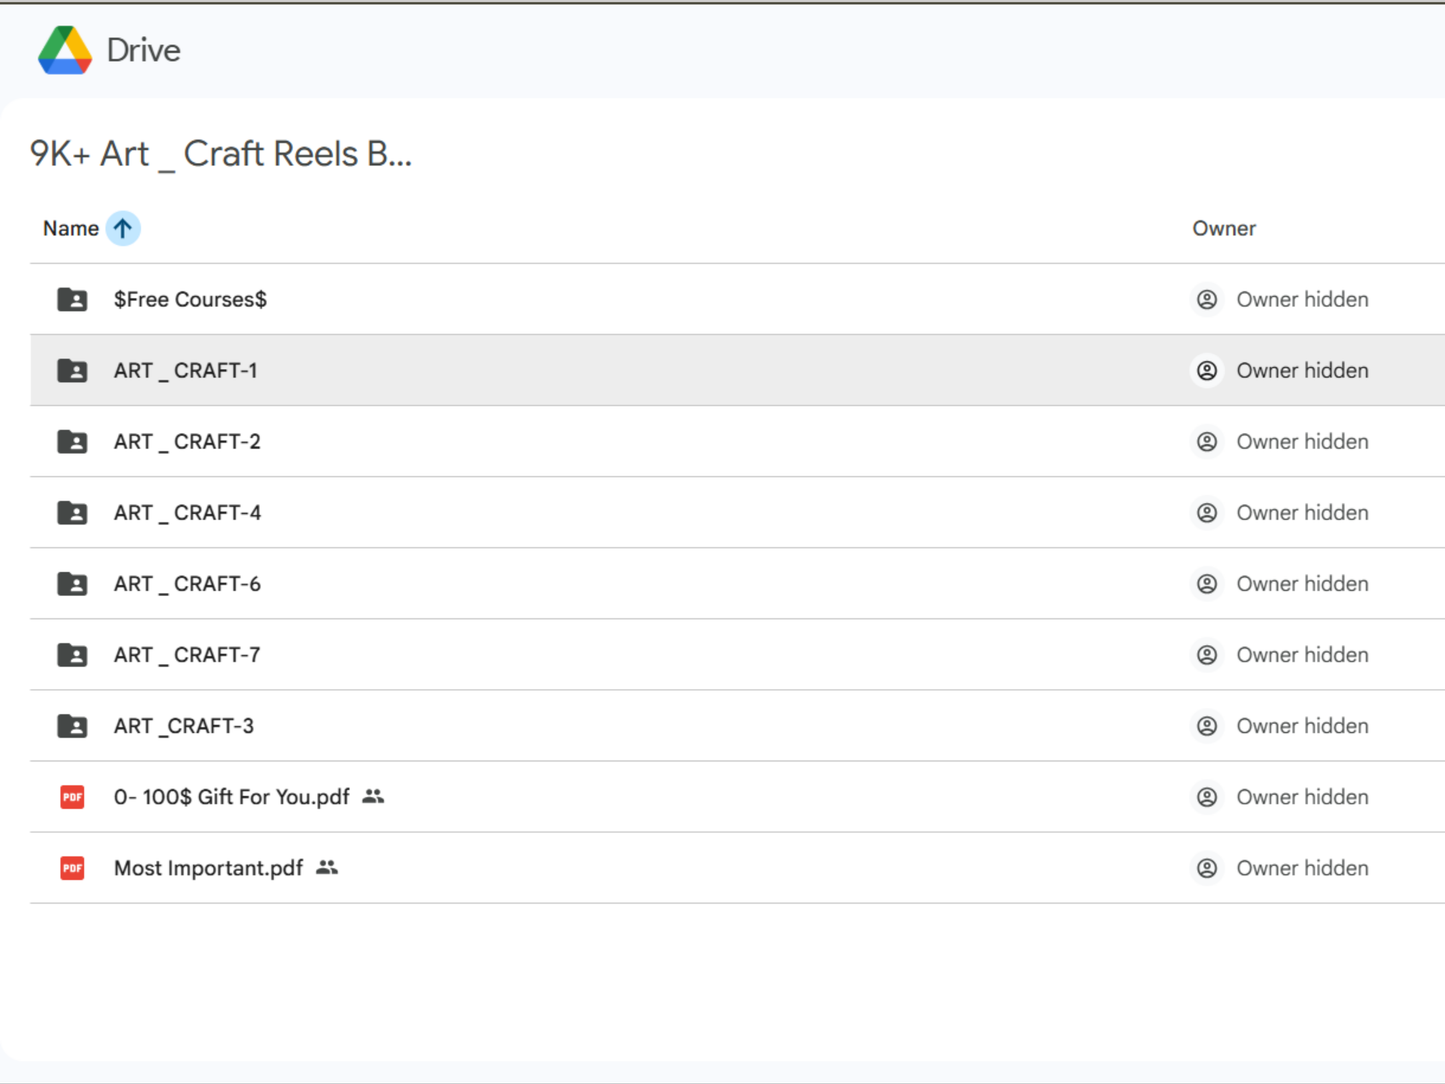1445x1084 pixels.
Task: Click owner avatar icon in ART _CRAFT-3 row
Action: tap(1207, 725)
